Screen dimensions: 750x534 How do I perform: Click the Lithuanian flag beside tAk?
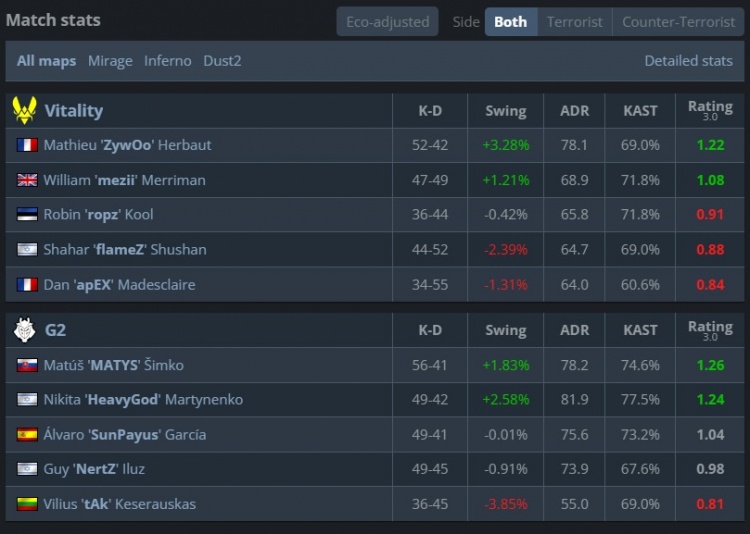coord(27,504)
